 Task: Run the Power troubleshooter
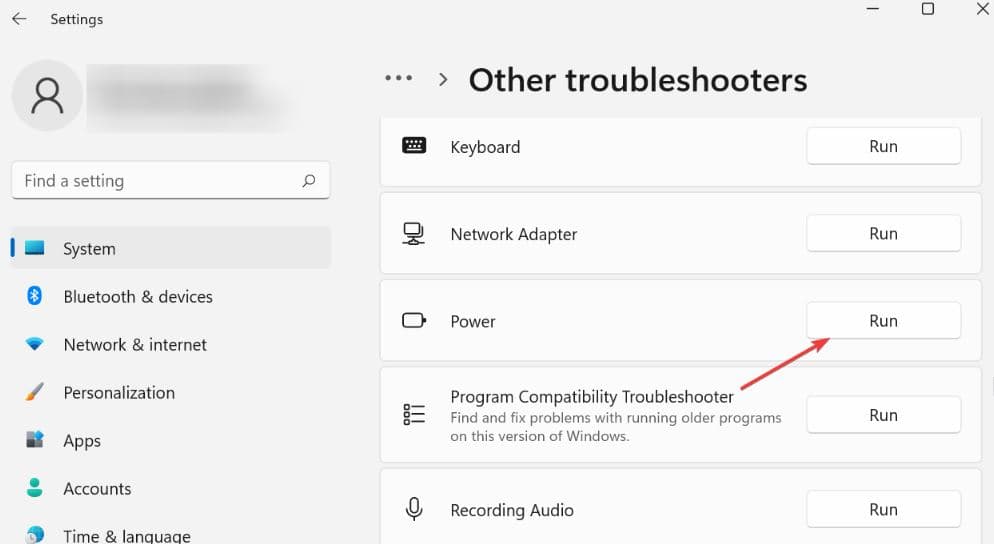(x=883, y=321)
